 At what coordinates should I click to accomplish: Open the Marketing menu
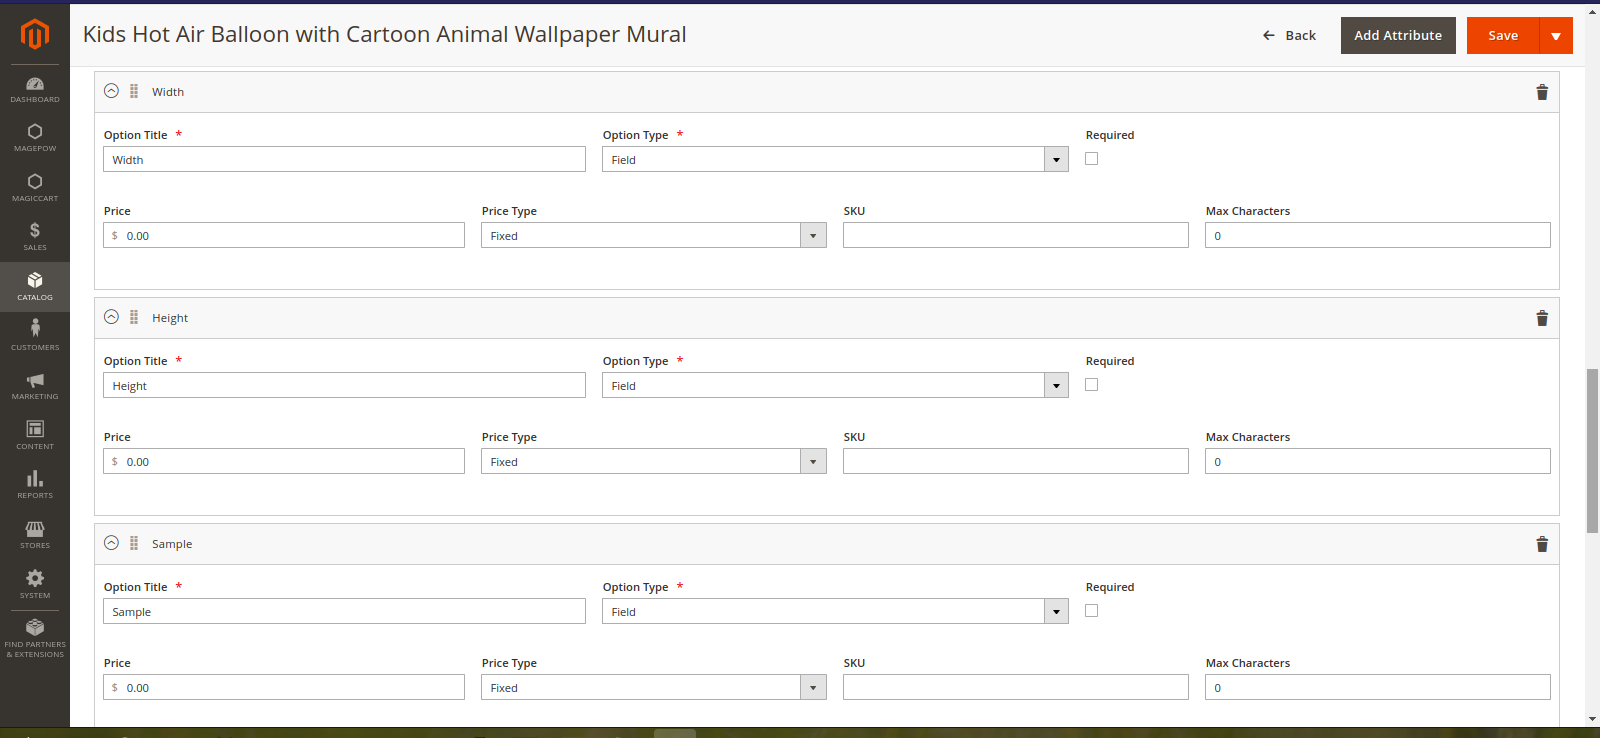coord(35,386)
